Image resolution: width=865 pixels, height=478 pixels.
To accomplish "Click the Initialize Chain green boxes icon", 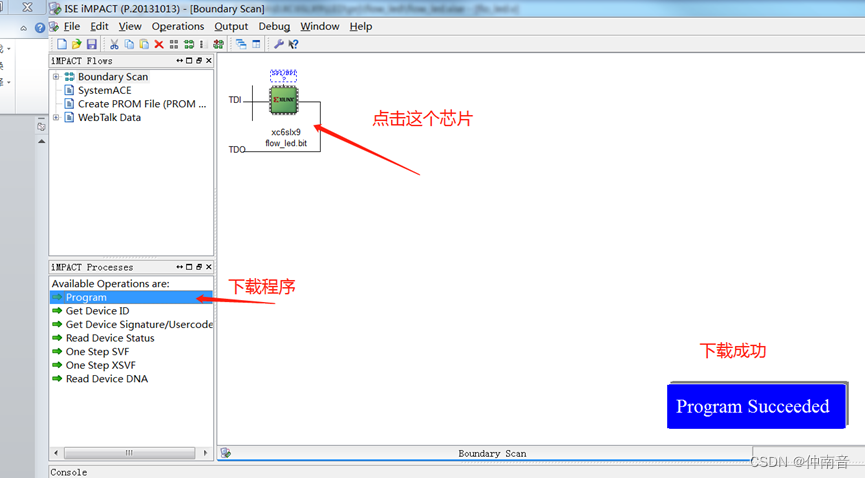I will 189,44.
